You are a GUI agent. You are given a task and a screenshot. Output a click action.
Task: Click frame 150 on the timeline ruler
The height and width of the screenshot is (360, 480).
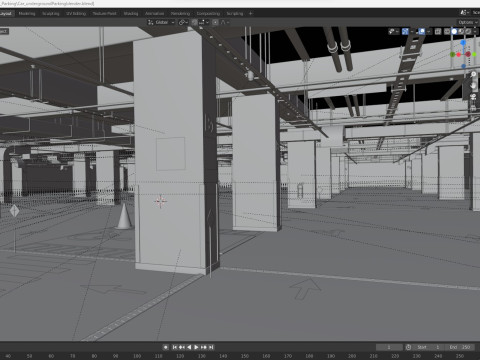point(245,356)
